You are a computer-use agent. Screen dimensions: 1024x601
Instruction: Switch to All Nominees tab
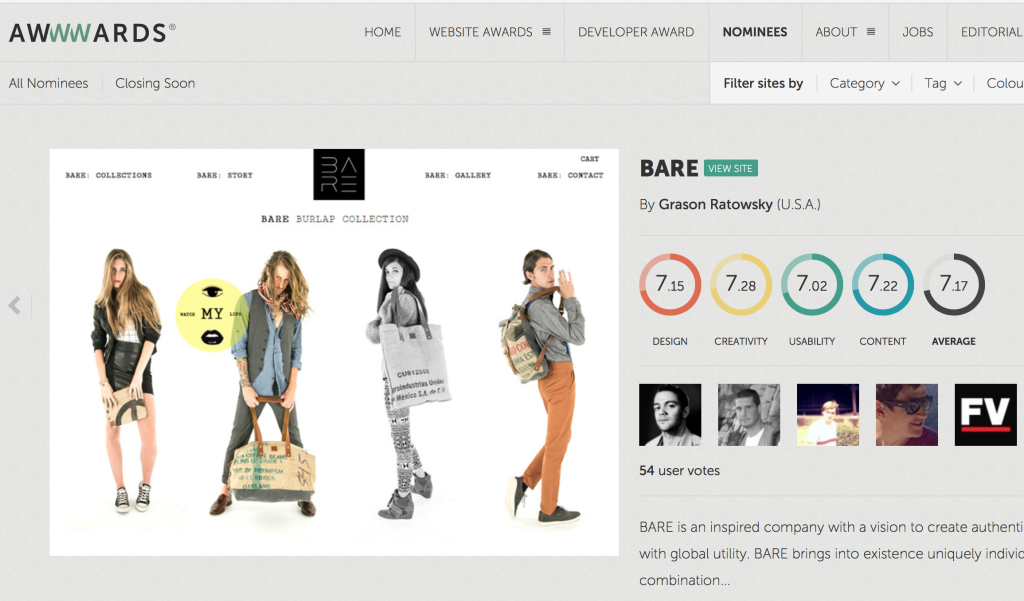(48, 83)
